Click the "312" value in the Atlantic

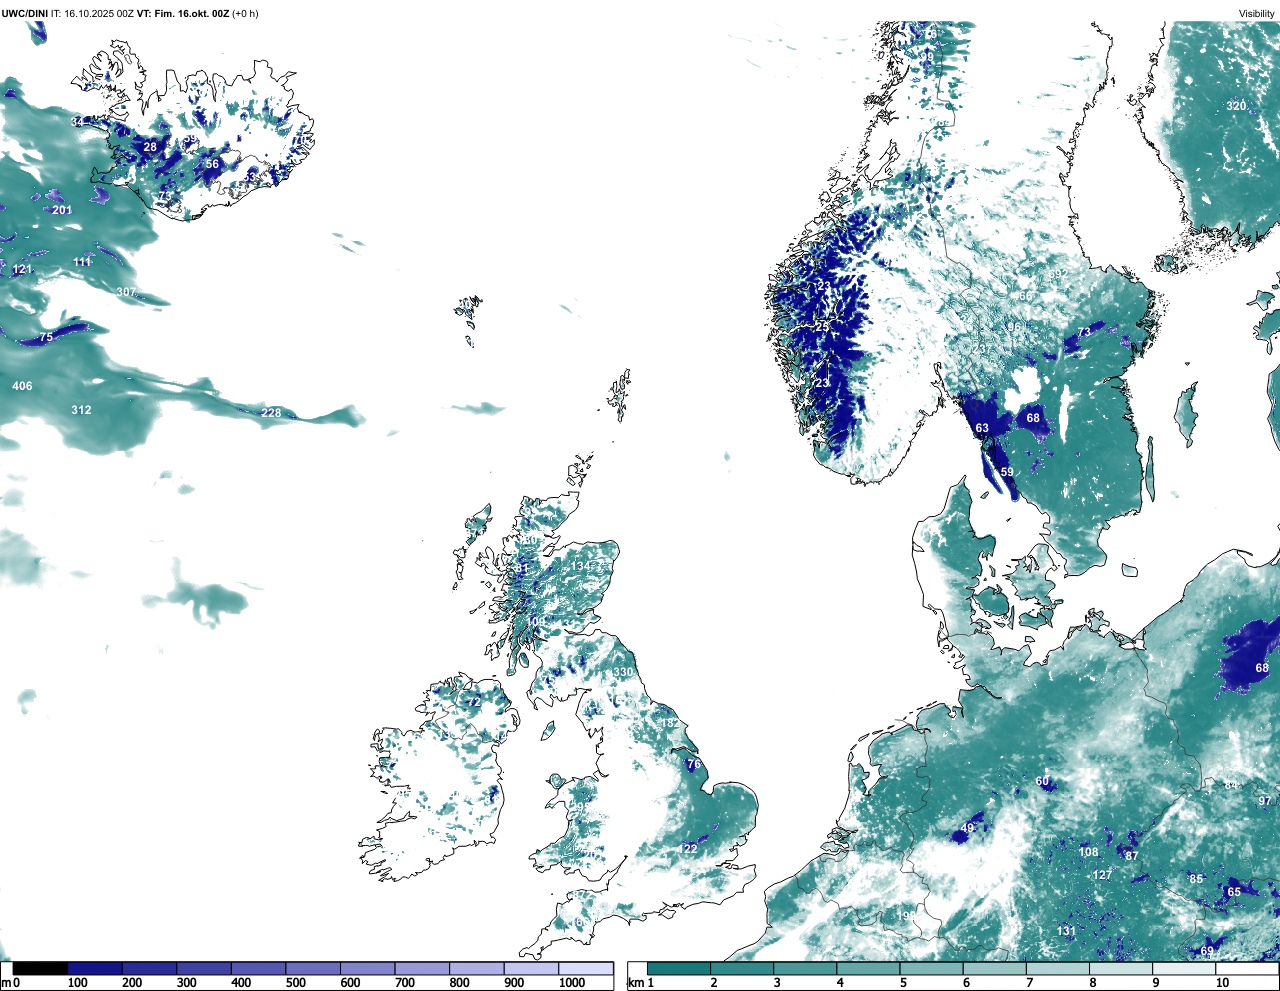81,410
